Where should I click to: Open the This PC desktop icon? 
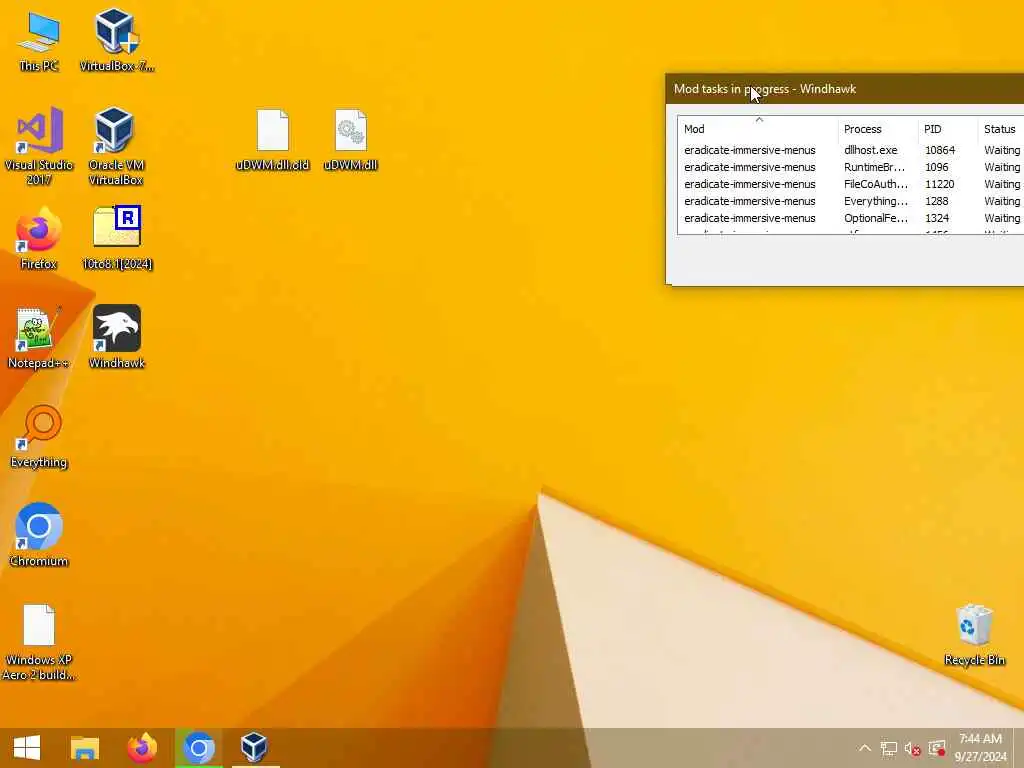(39, 41)
